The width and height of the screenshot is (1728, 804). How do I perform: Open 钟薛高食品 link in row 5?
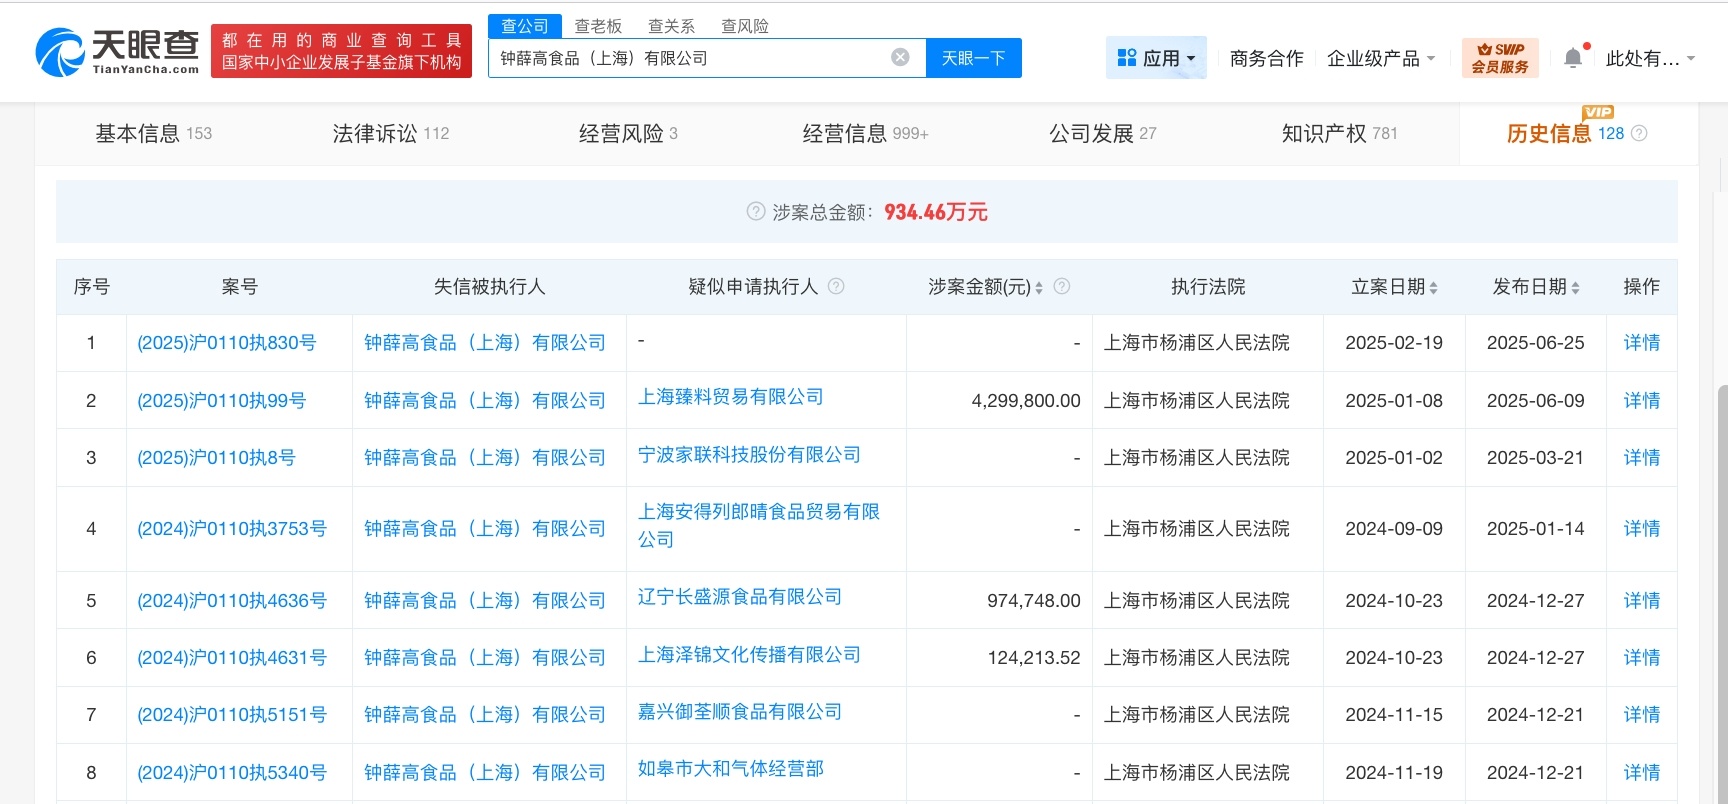[485, 601]
